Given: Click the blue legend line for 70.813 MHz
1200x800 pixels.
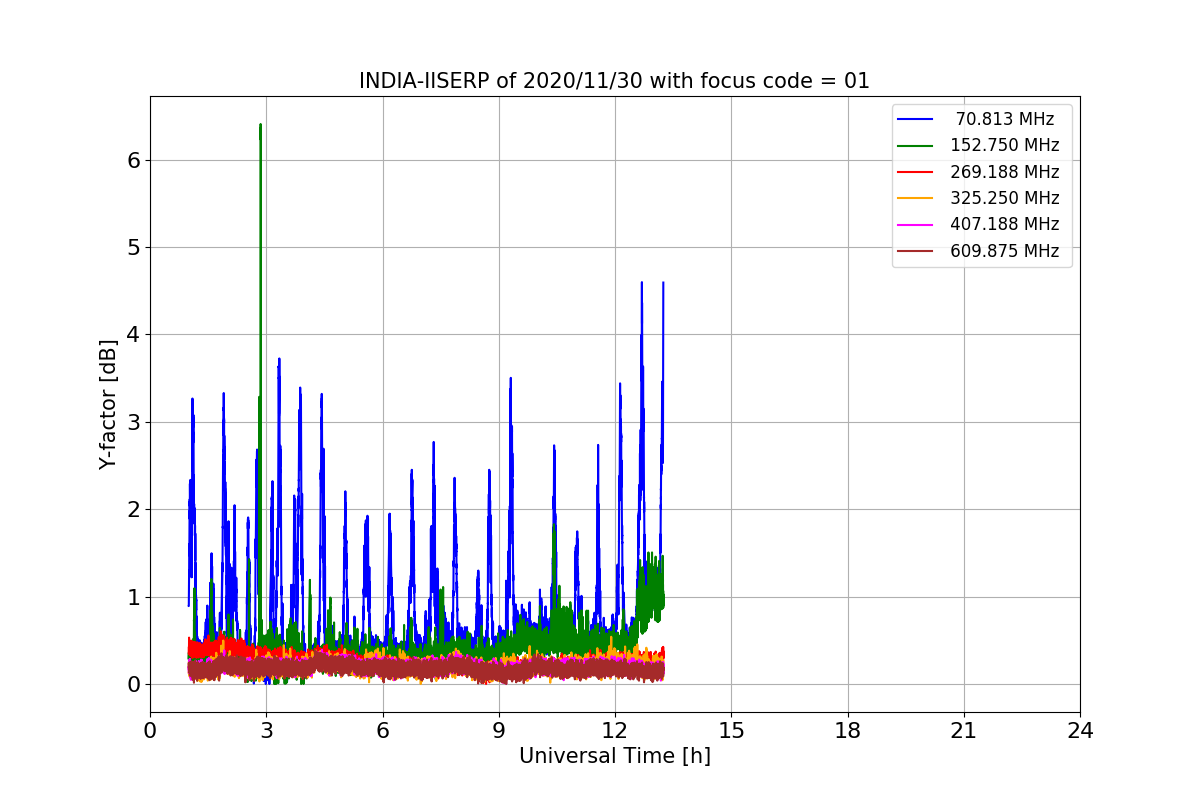Looking at the screenshot, I should pyautogui.click(x=915, y=120).
